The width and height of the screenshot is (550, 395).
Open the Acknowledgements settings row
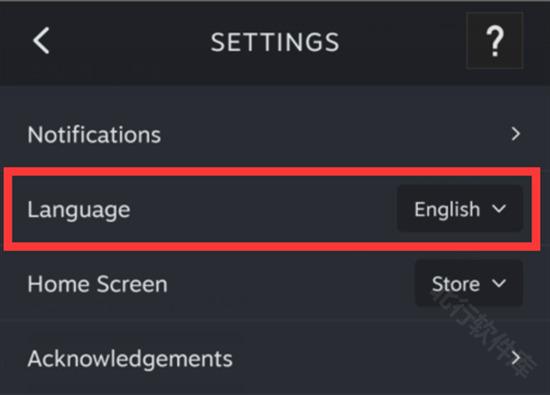point(275,358)
